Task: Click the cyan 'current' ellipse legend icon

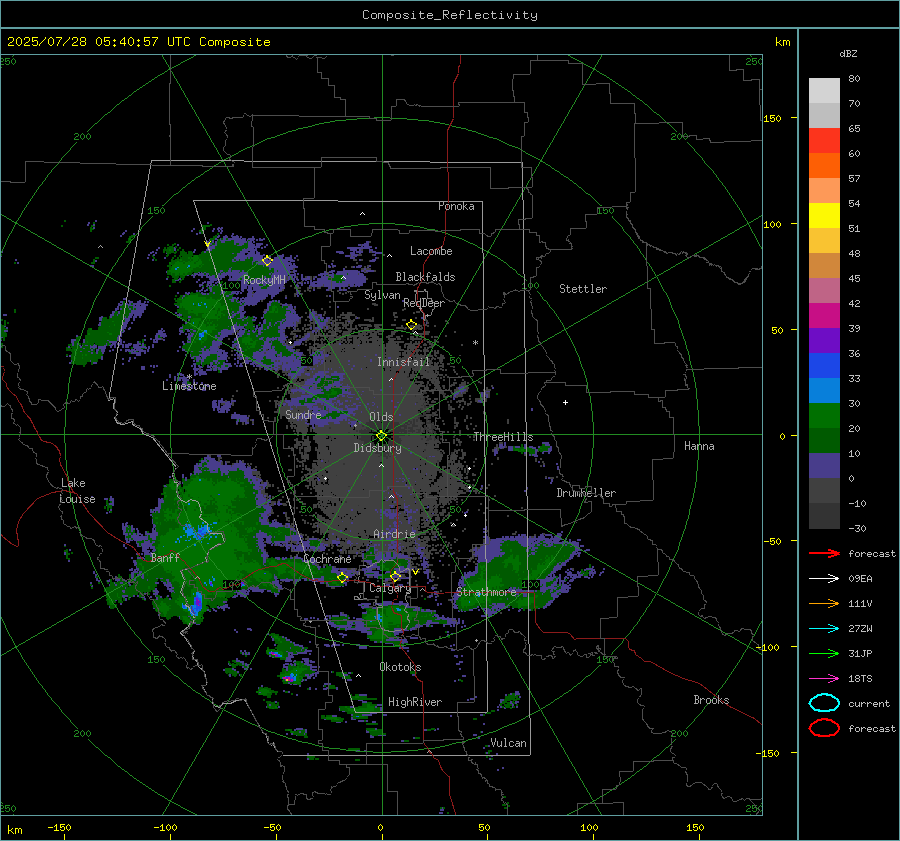Action: coord(824,703)
